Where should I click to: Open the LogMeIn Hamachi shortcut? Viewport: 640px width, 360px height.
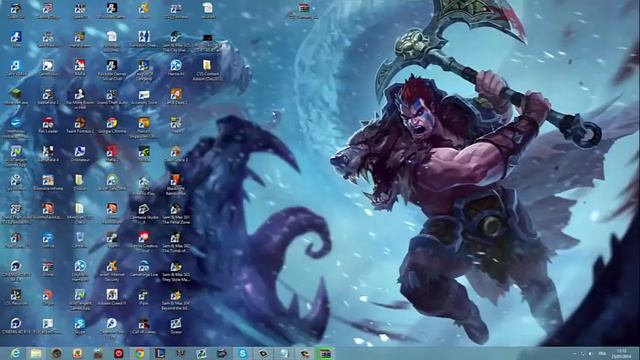point(80,271)
